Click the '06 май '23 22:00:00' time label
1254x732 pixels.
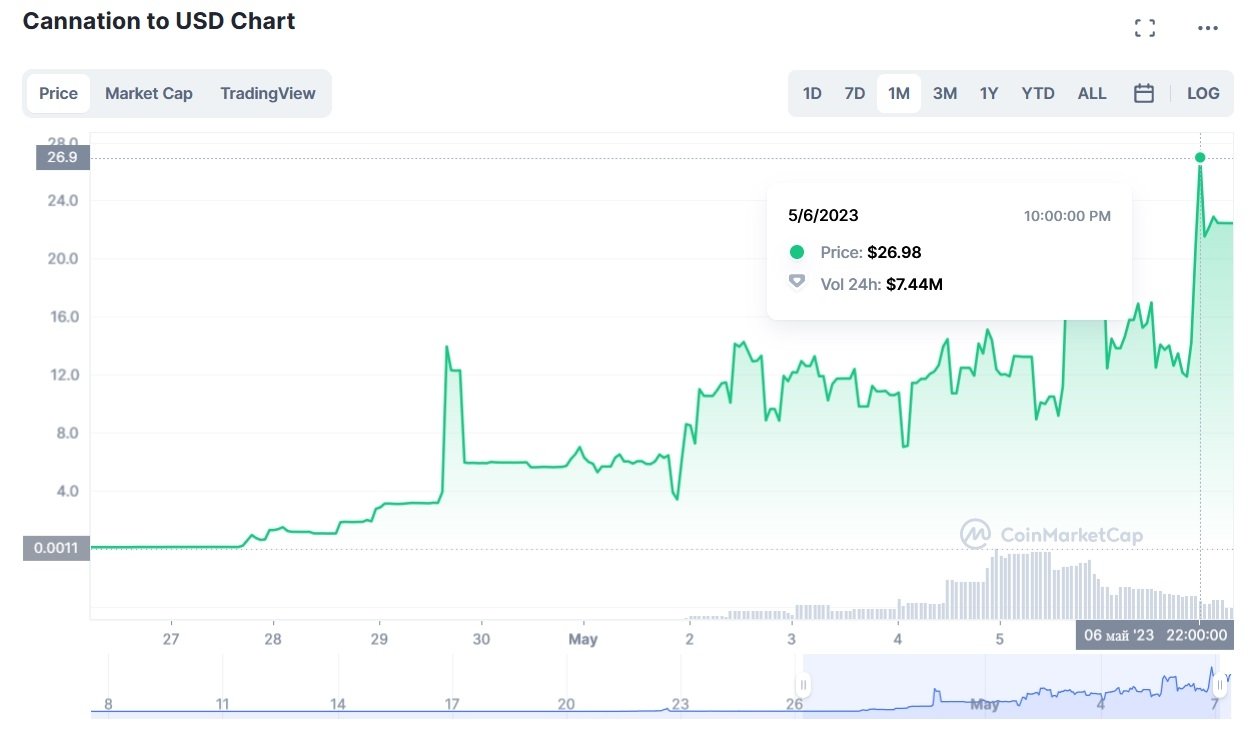pos(1155,635)
